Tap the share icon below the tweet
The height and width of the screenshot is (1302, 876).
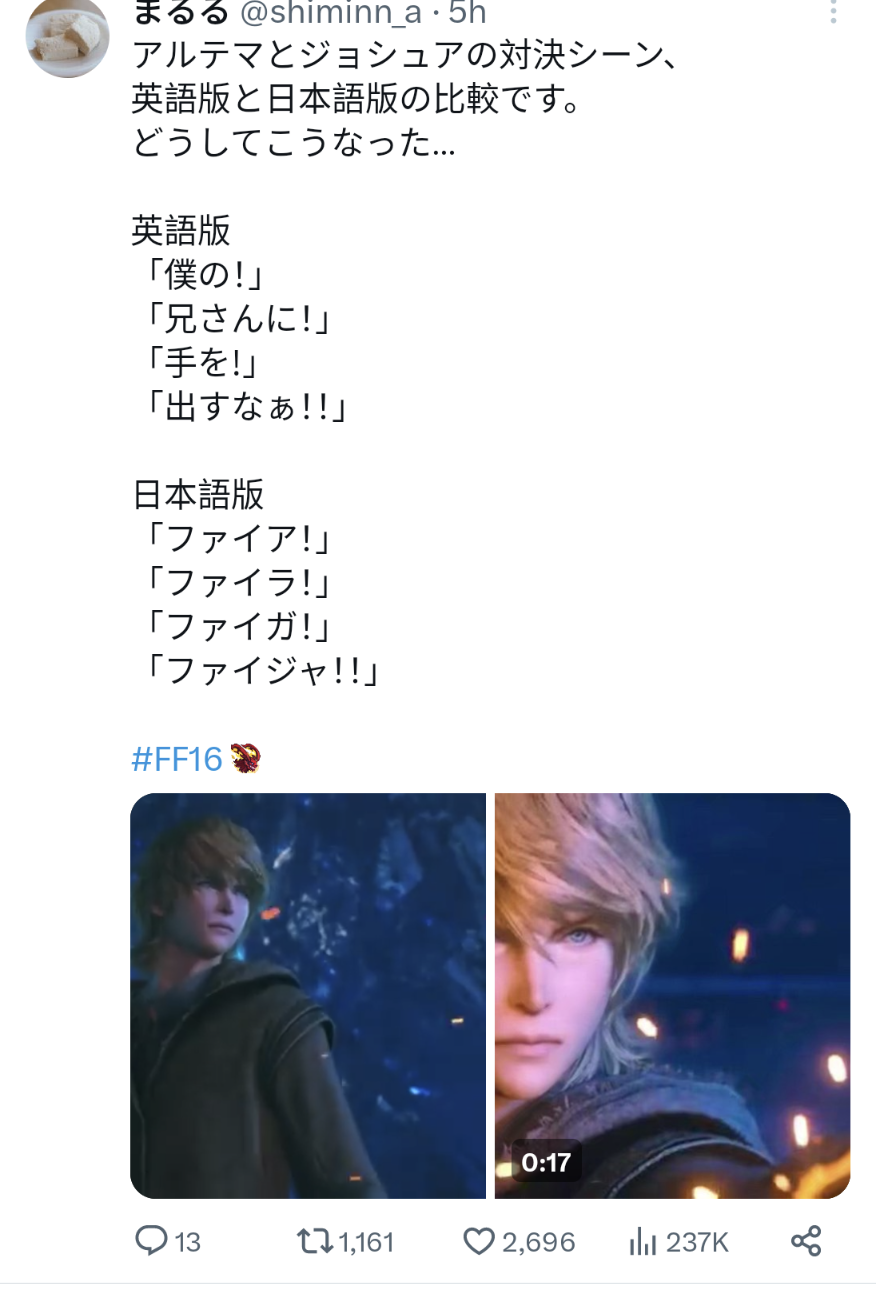805,1241
